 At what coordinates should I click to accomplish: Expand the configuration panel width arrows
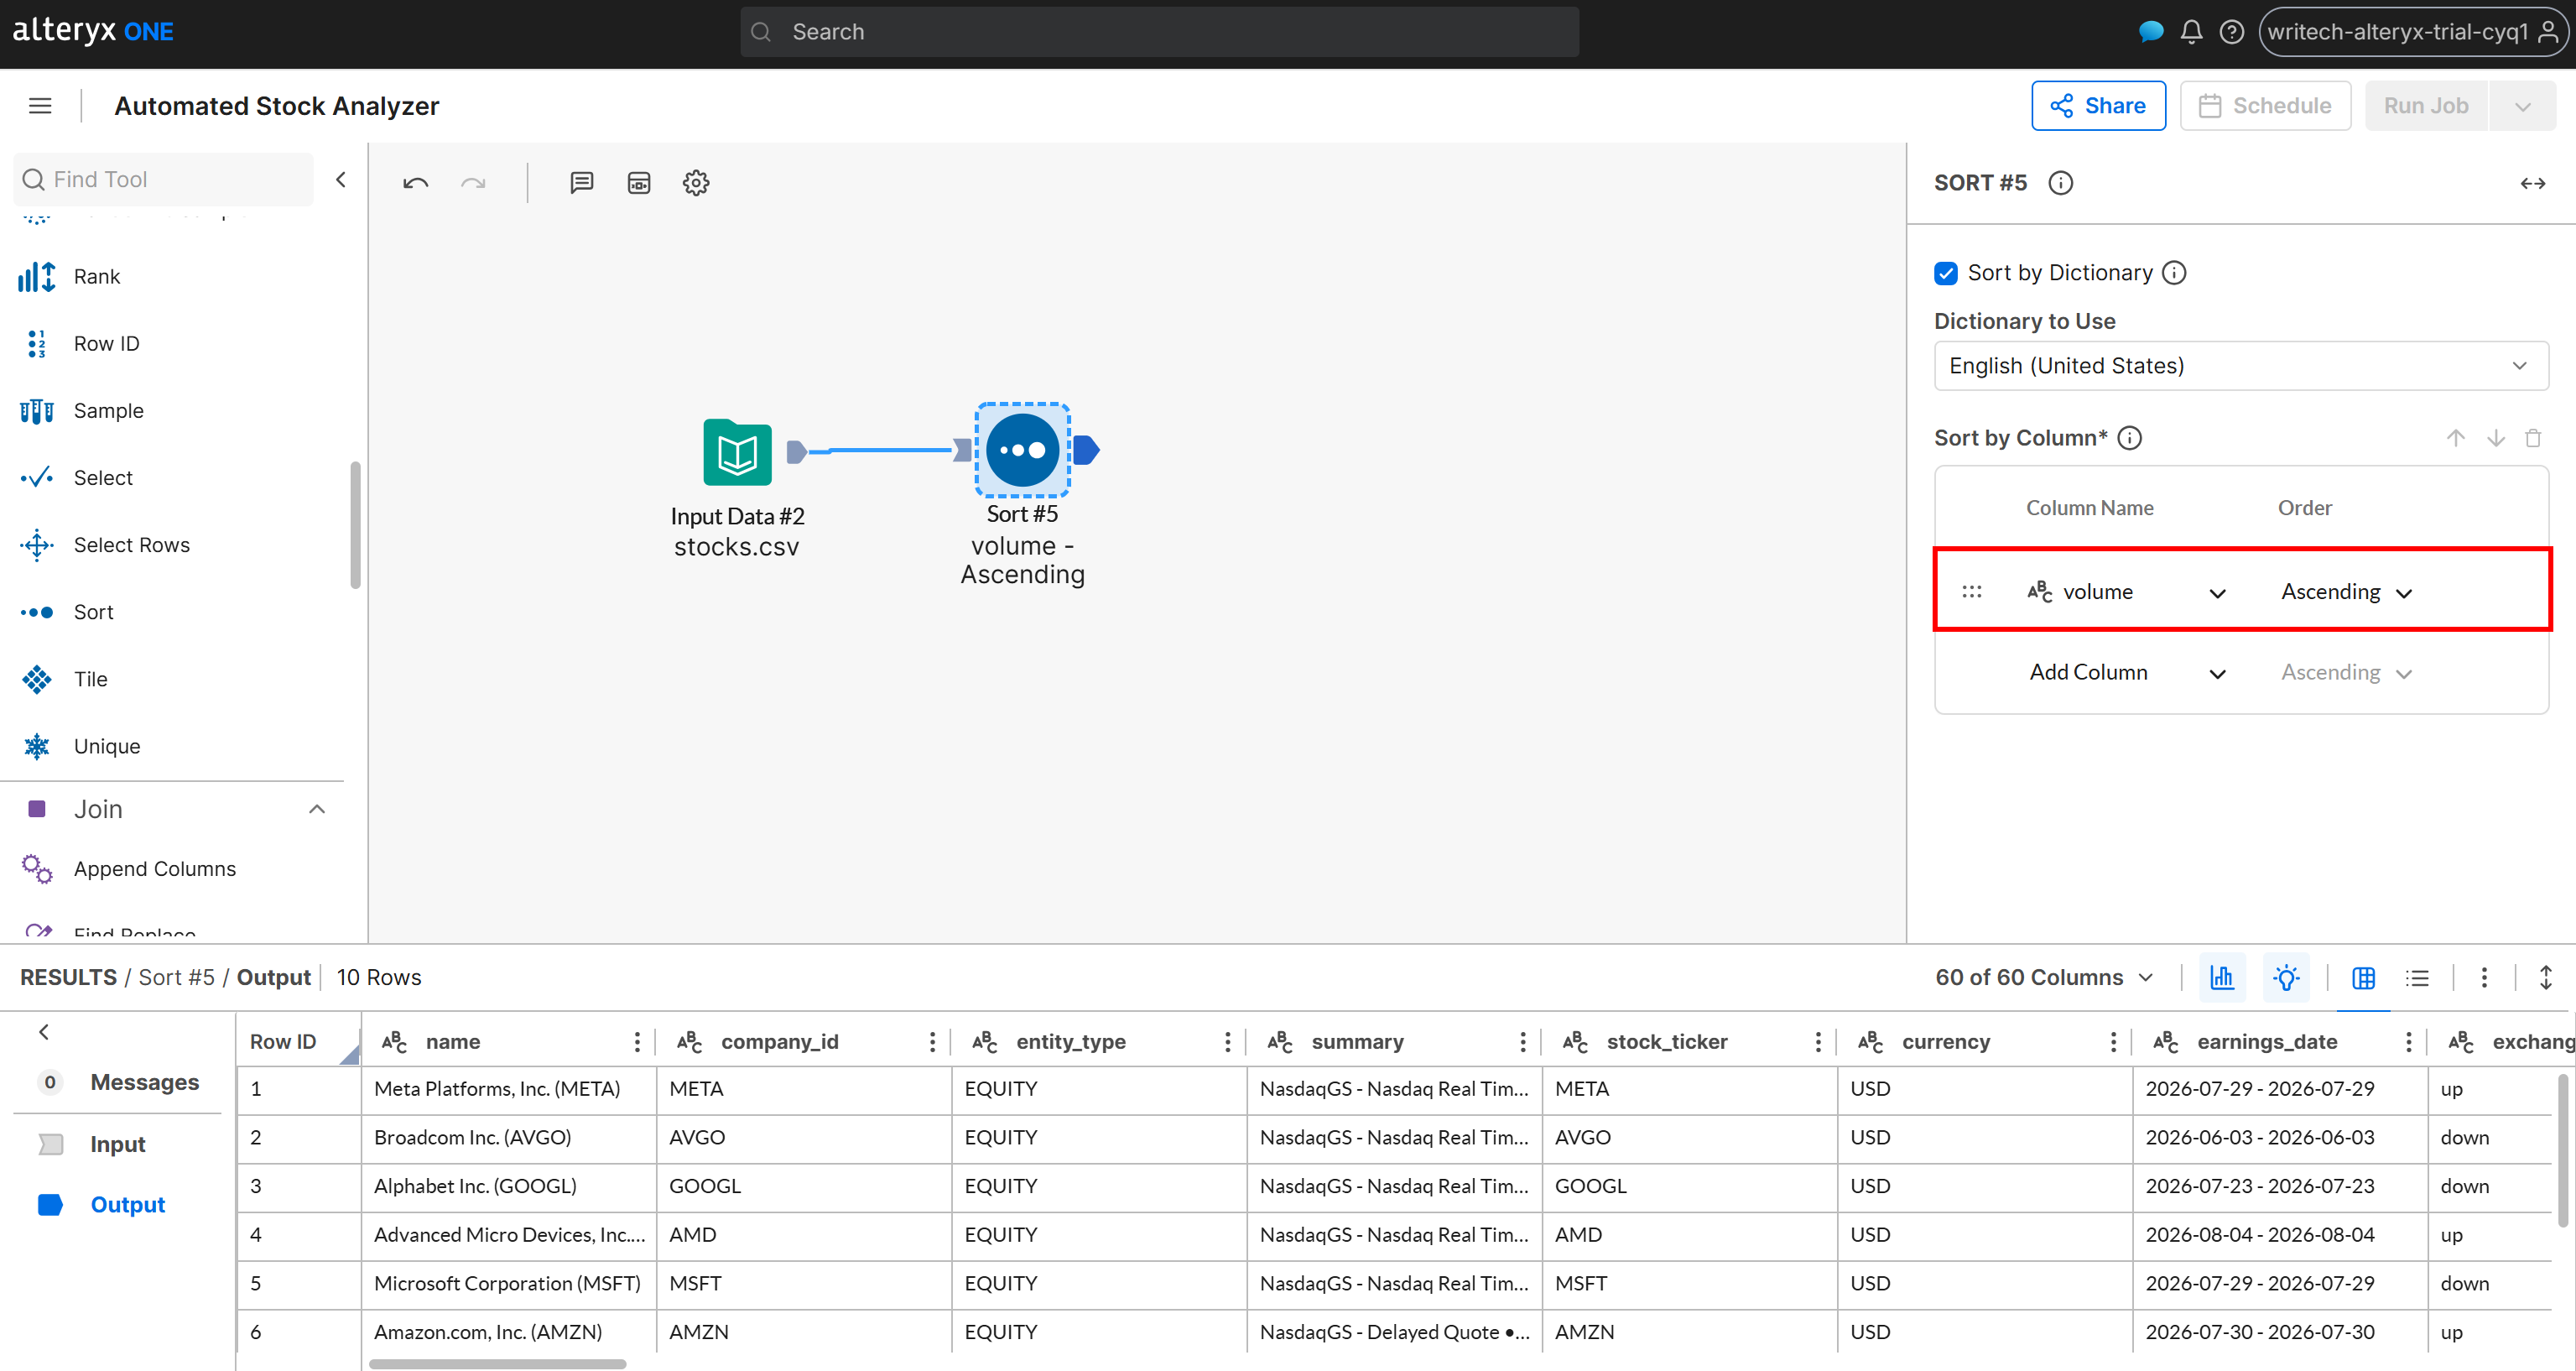coord(2532,183)
